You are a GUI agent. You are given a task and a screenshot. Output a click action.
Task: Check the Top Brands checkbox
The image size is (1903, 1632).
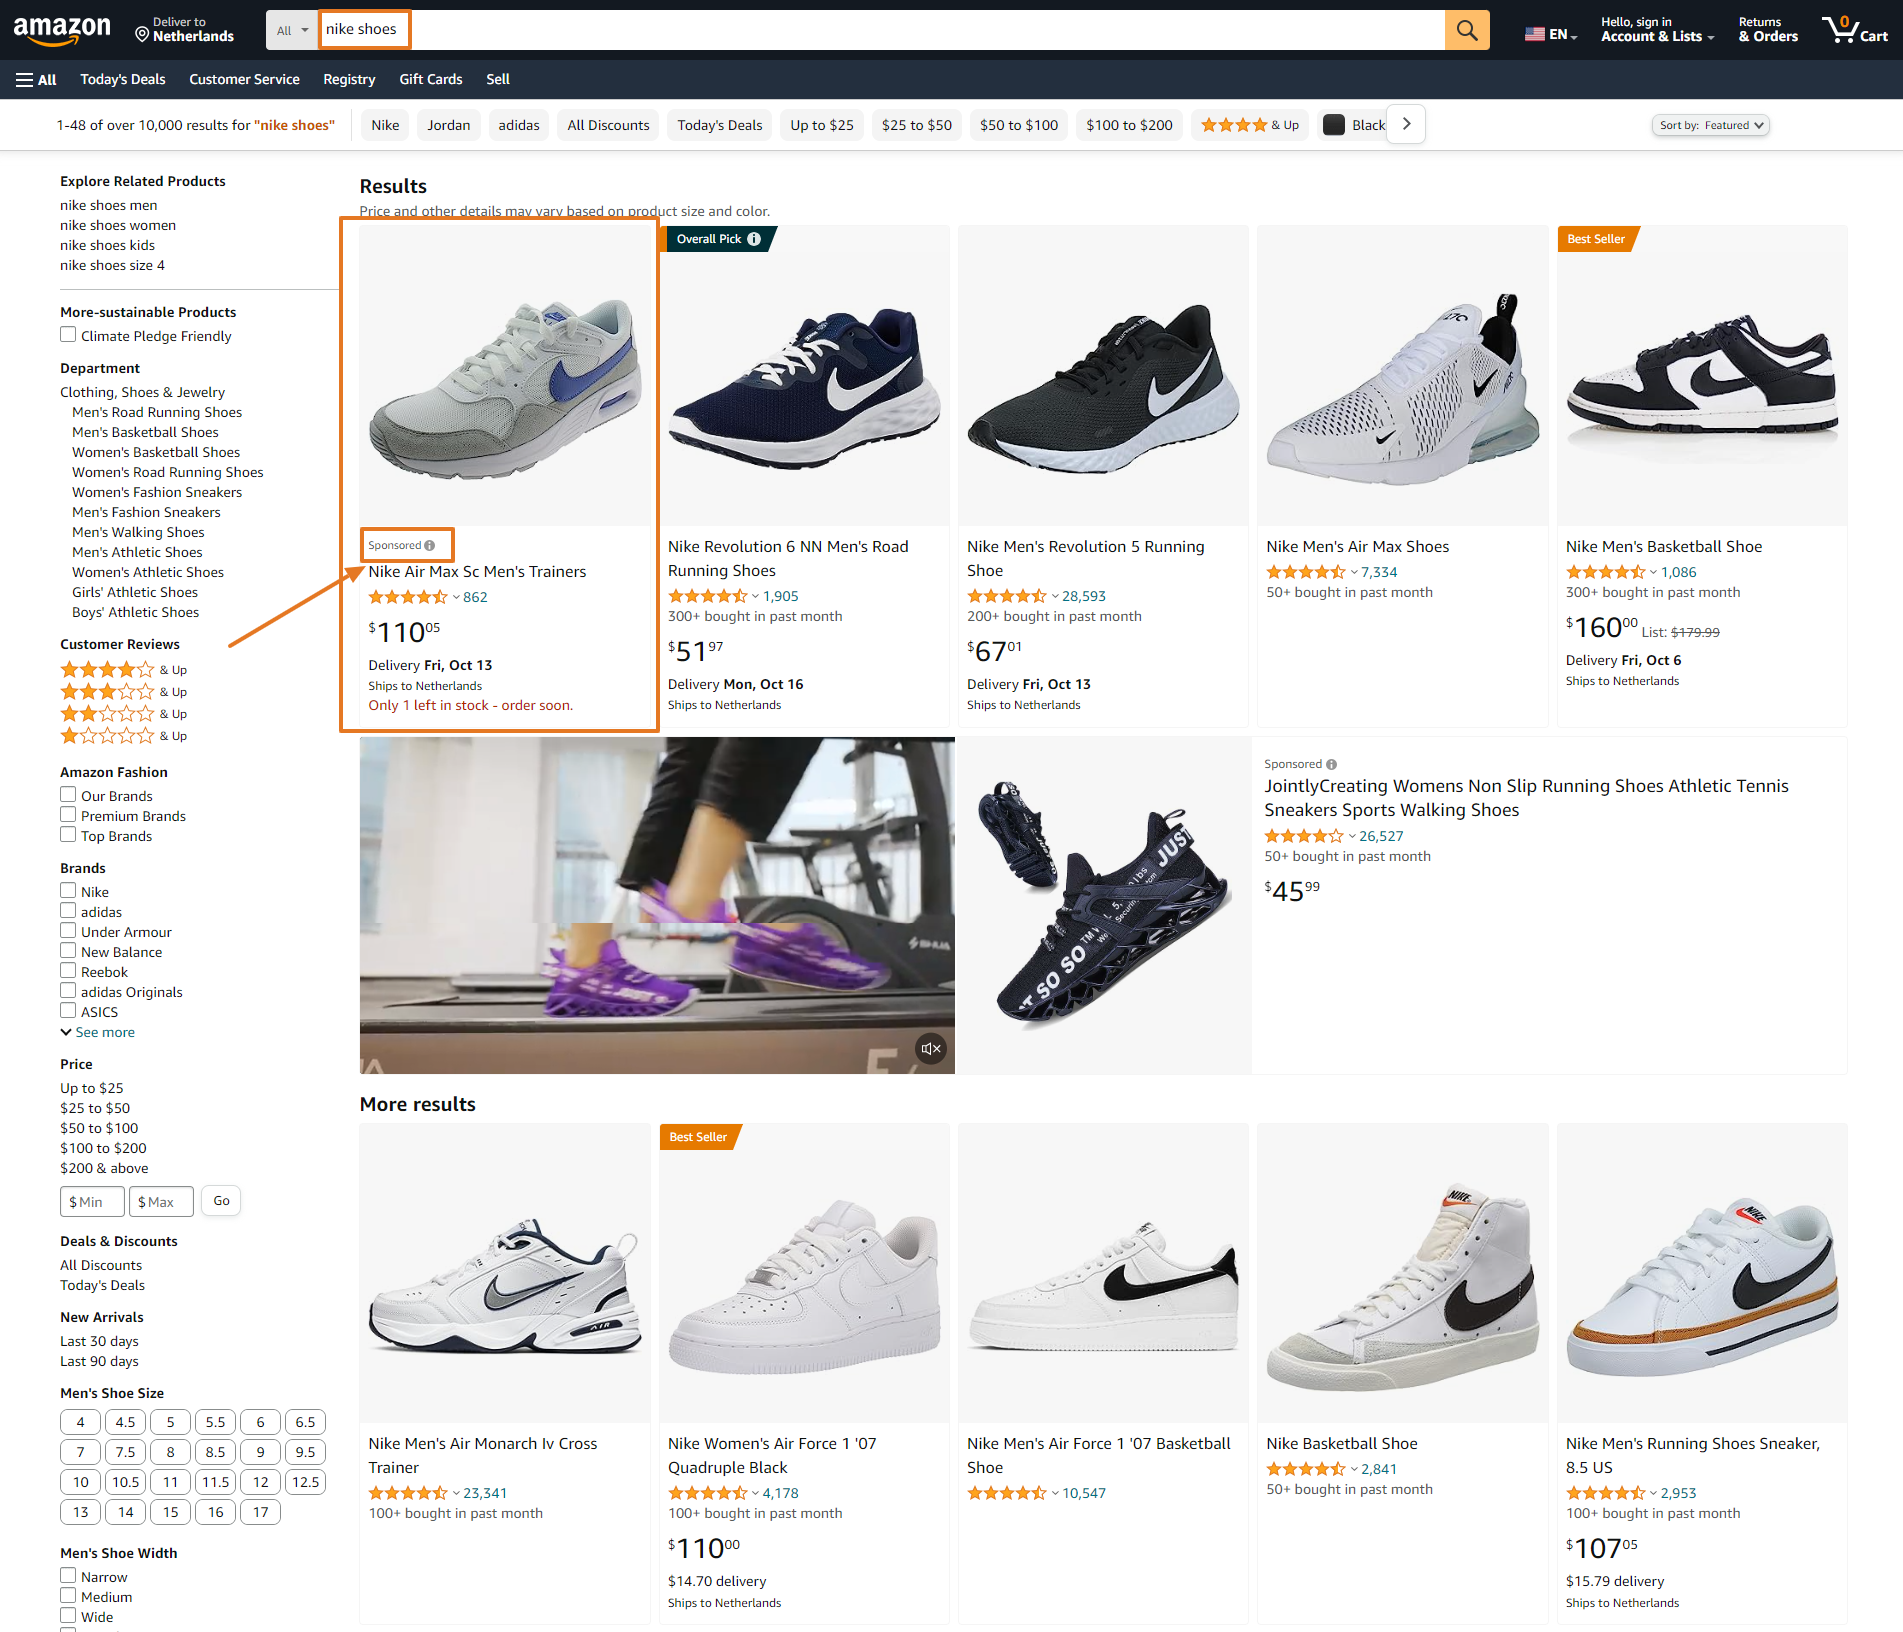[68, 835]
